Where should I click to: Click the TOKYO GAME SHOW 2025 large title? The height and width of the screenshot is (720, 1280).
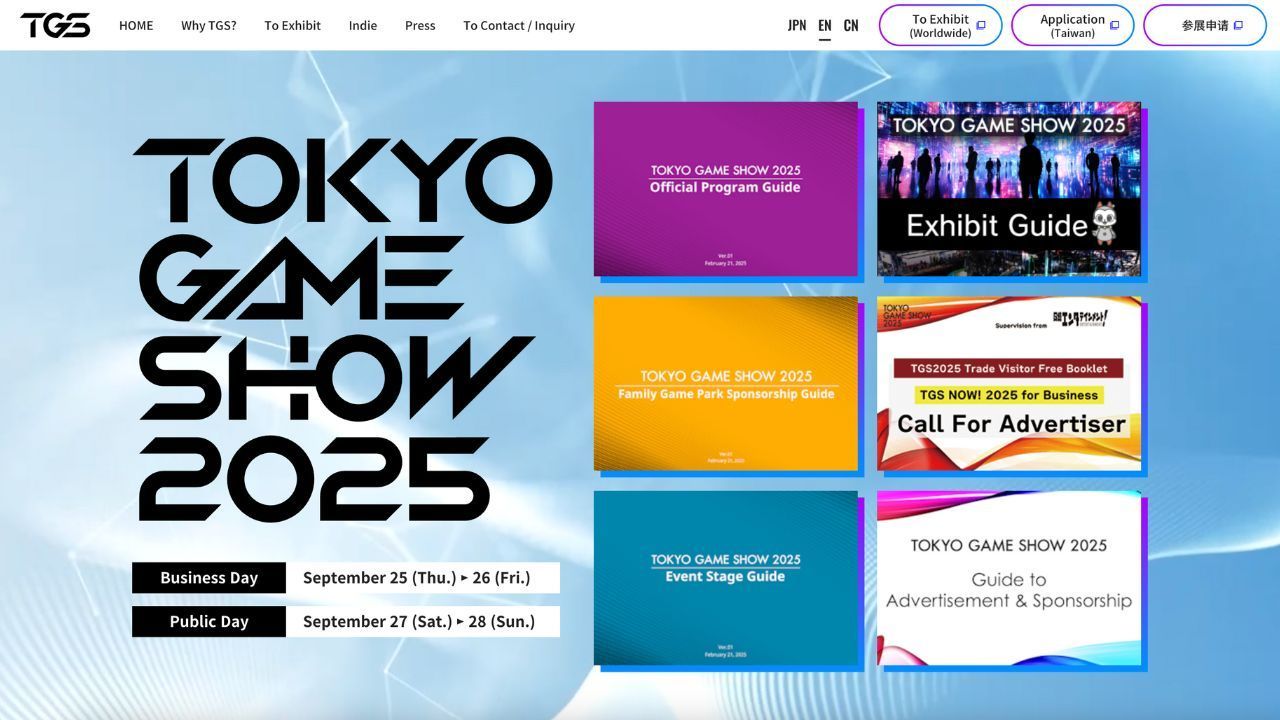(342, 329)
